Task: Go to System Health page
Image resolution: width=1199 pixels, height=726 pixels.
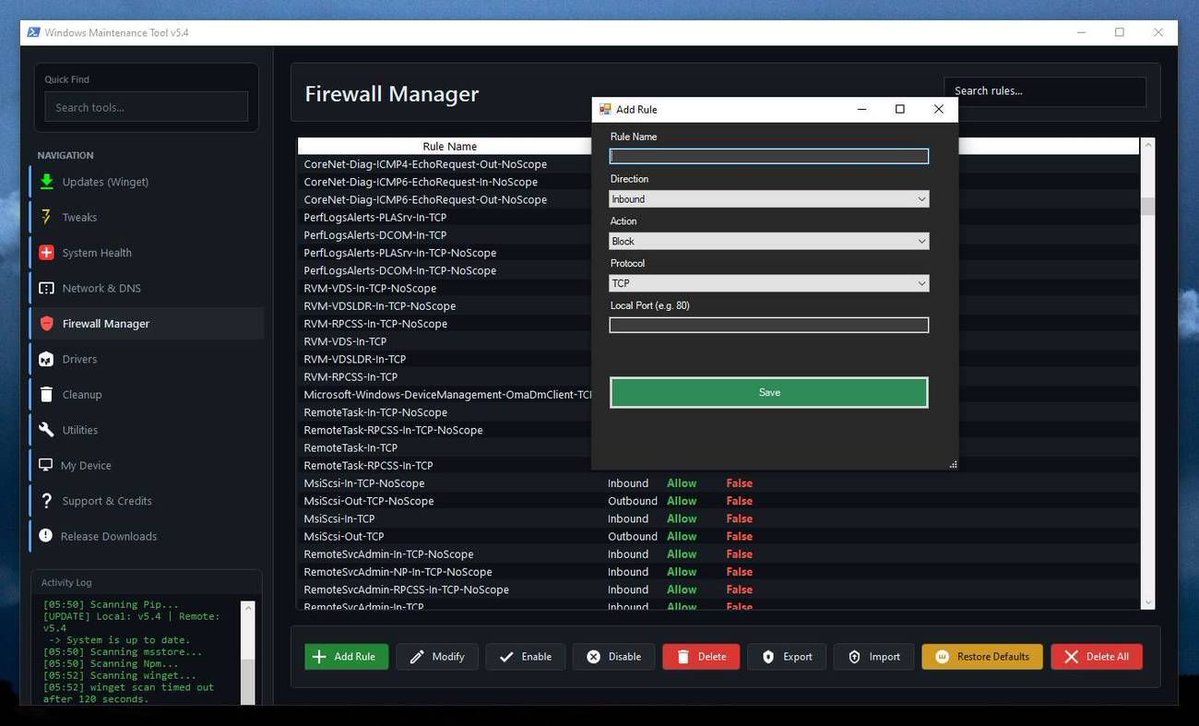Action: 148,252
